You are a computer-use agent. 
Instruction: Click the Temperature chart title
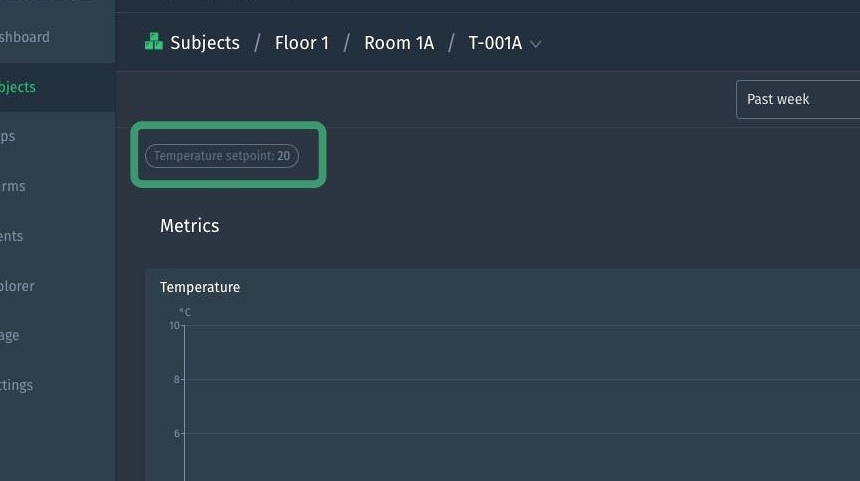pos(200,287)
